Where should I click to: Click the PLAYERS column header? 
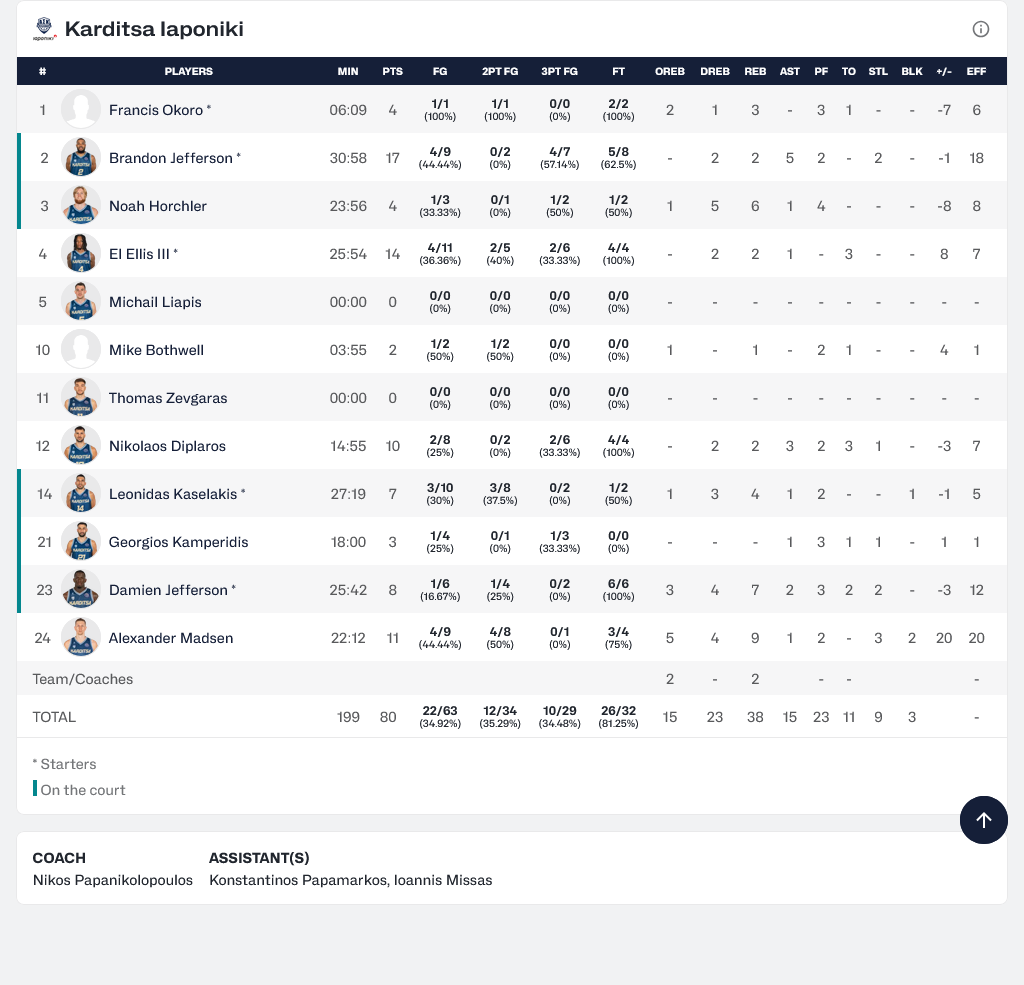tap(188, 72)
